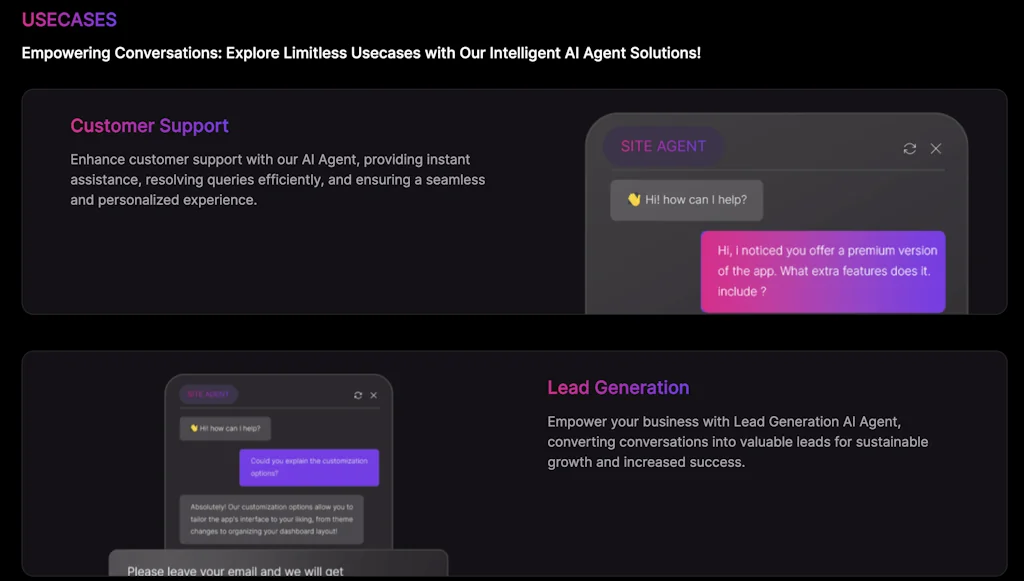Open the Customer Support heading
This screenshot has width=1024, height=581.
pos(149,126)
